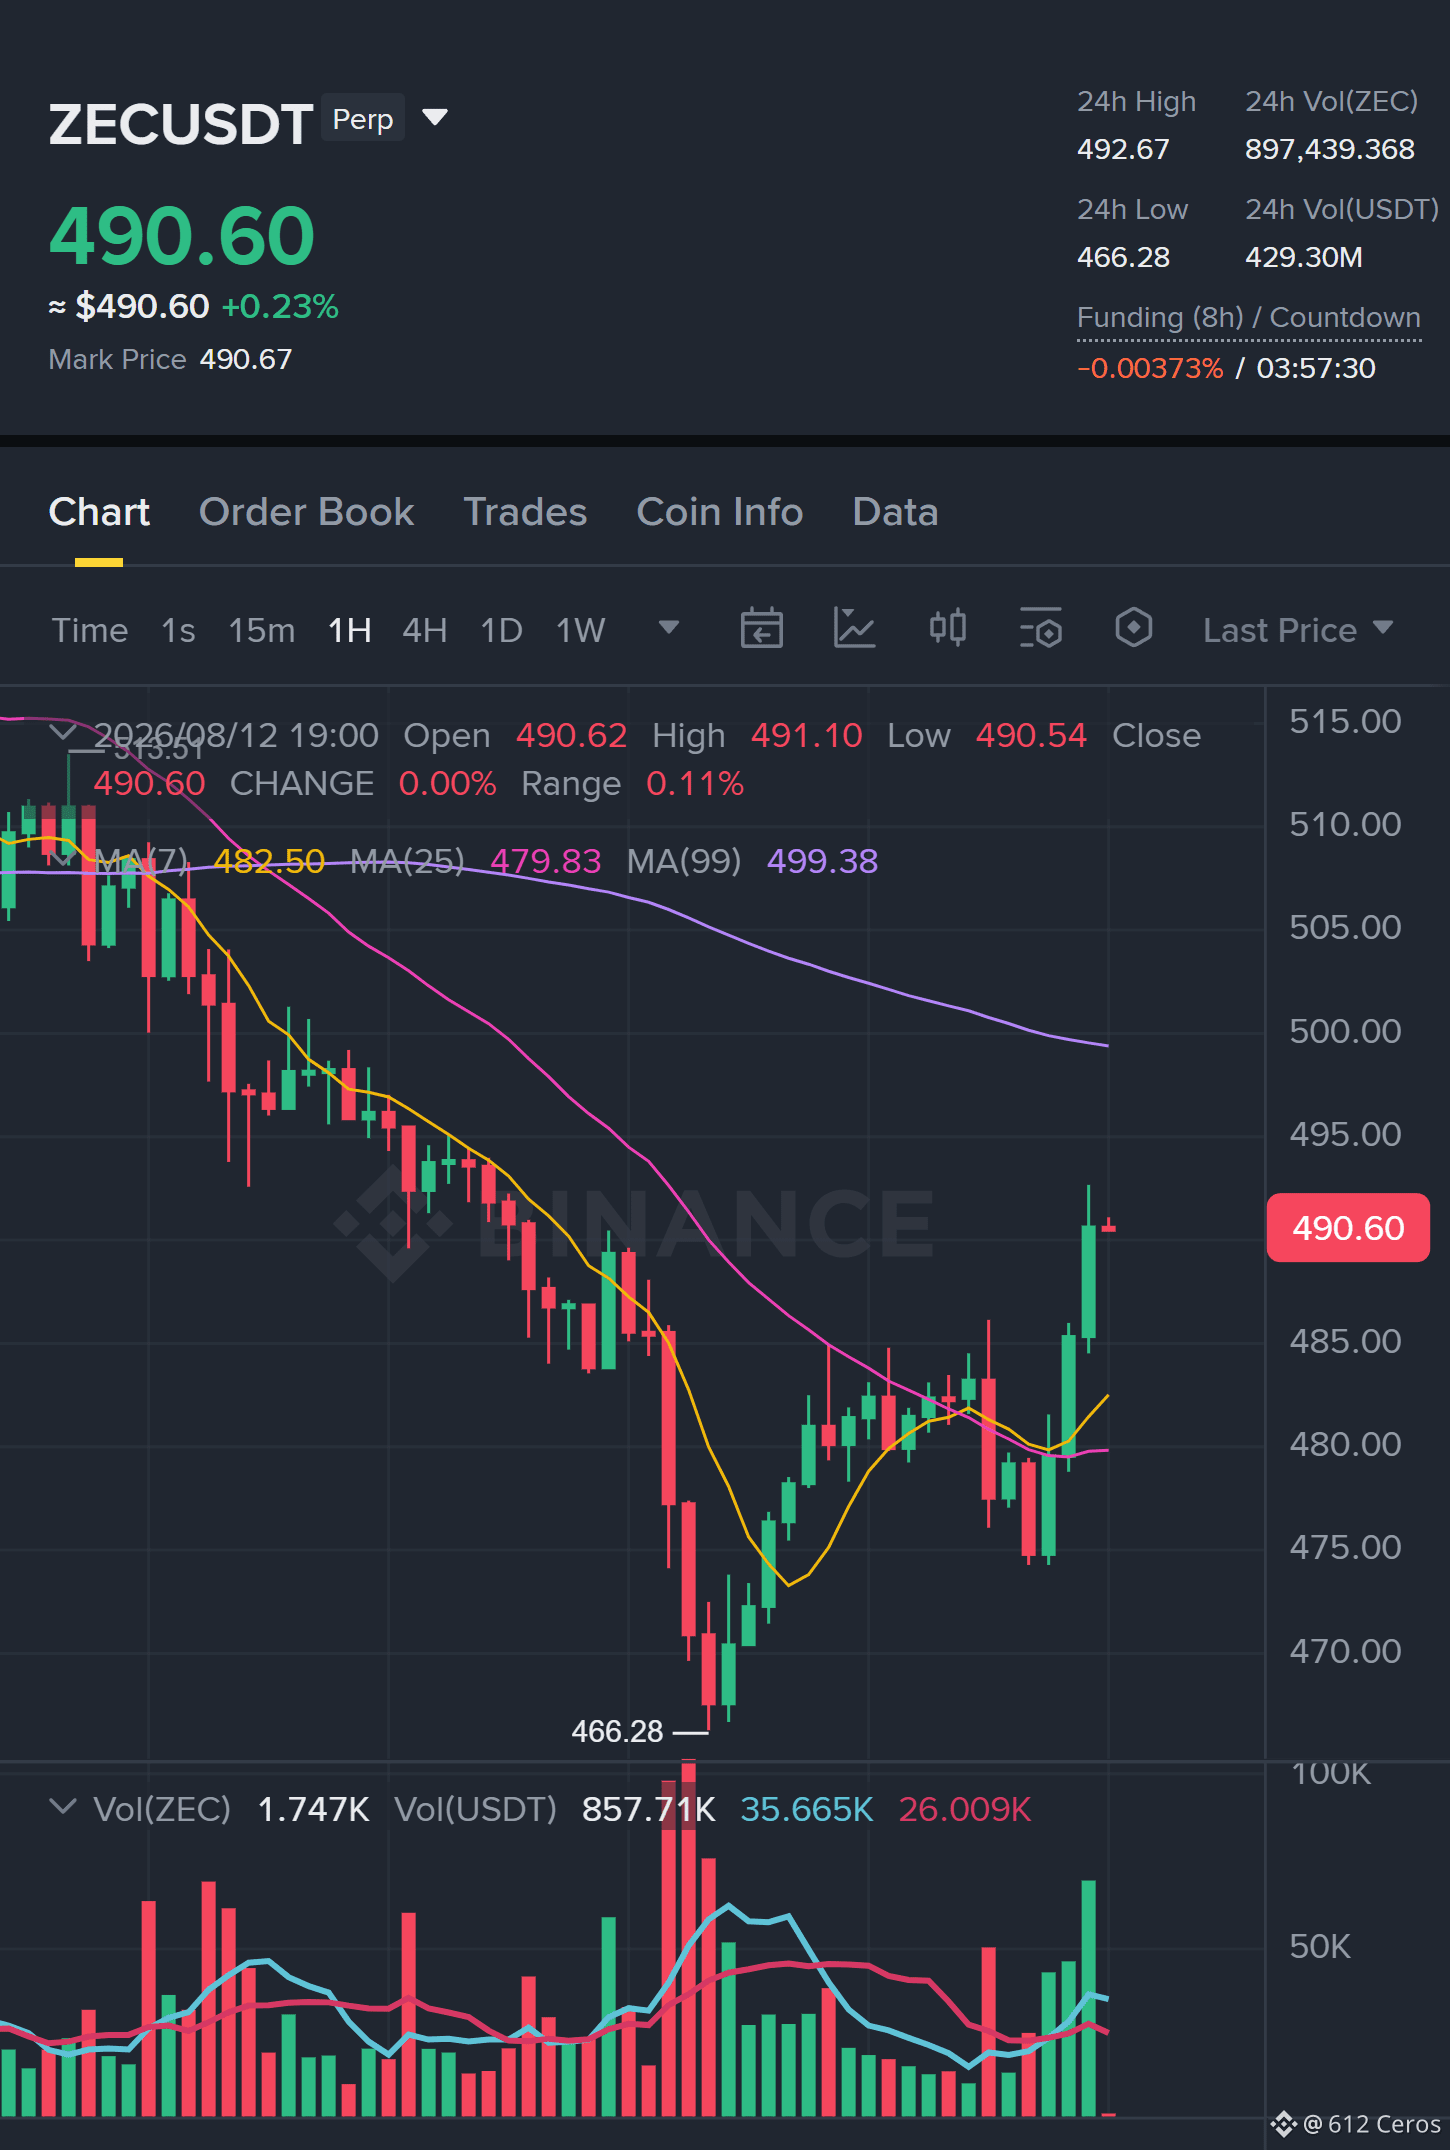The image size is (1450, 2150).
Task: Tap the 24h High value 492.67
Action: [x=1123, y=149]
